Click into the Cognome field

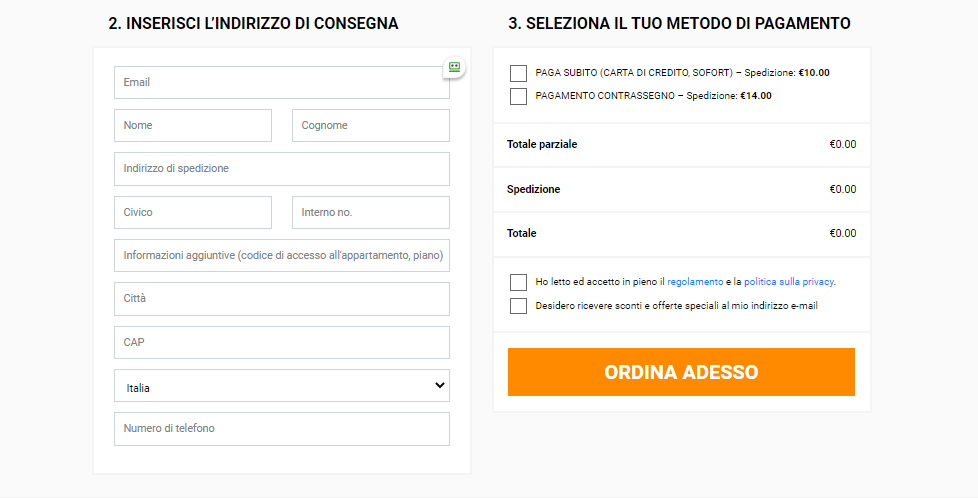click(370, 126)
